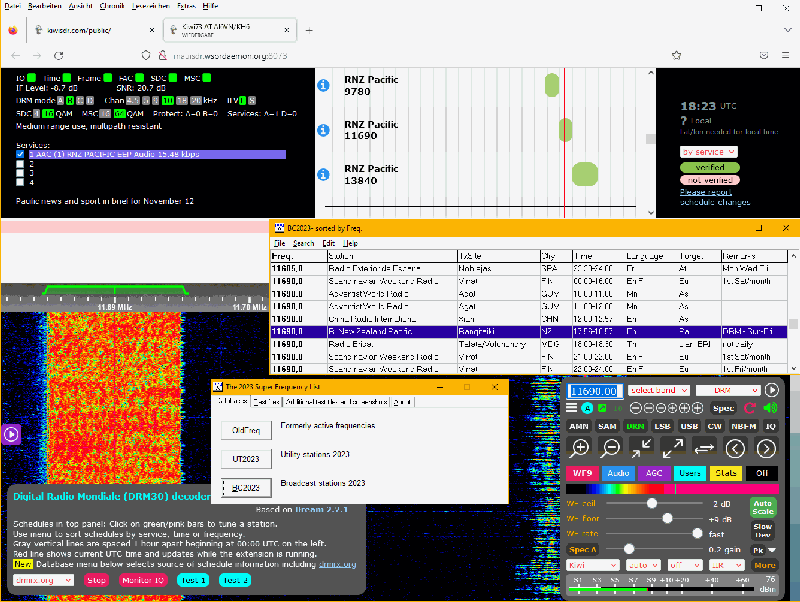Click the zoom to max-in arrows icon
800x602 pixels.
pyautogui.click(x=642, y=449)
